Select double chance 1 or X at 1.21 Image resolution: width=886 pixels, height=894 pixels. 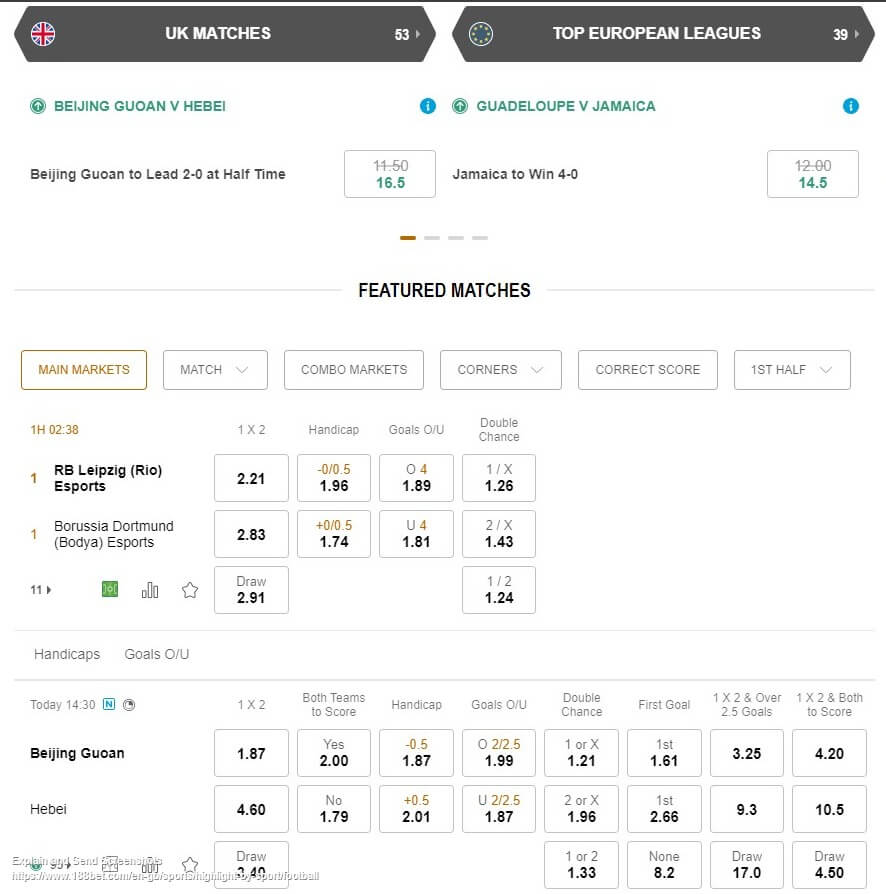click(582, 753)
